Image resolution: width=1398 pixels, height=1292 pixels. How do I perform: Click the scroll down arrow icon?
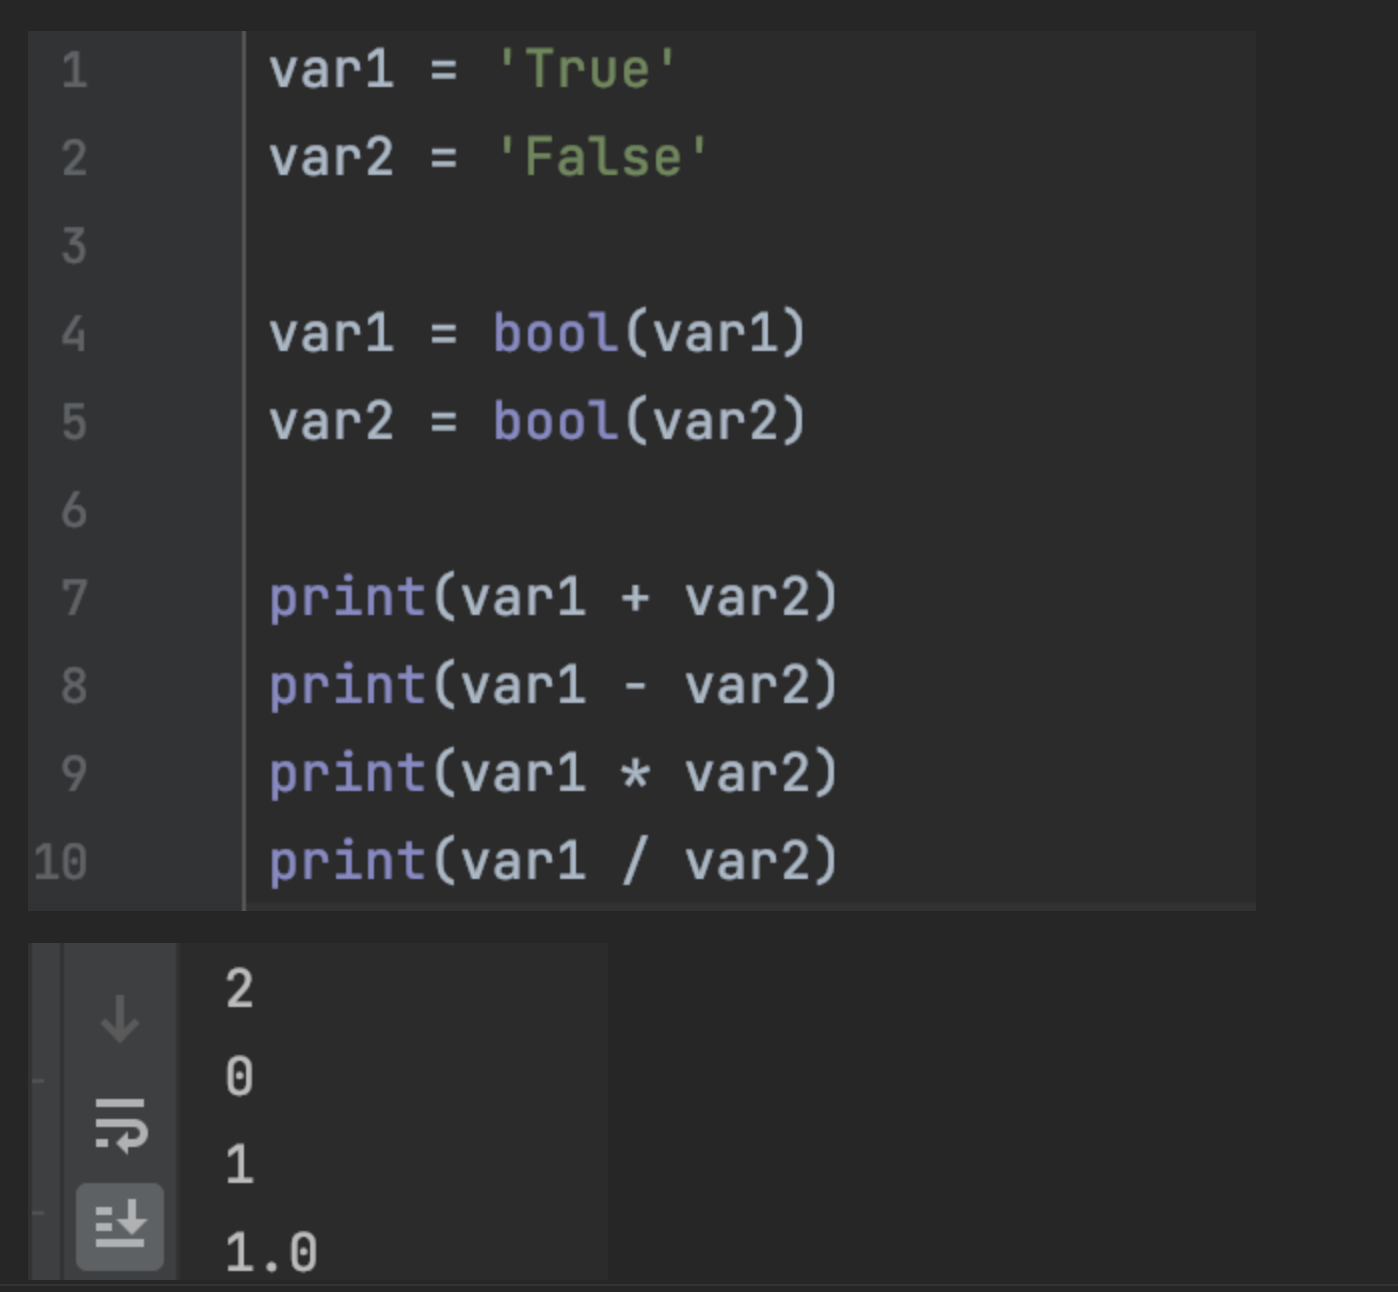pyautogui.click(x=120, y=1020)
